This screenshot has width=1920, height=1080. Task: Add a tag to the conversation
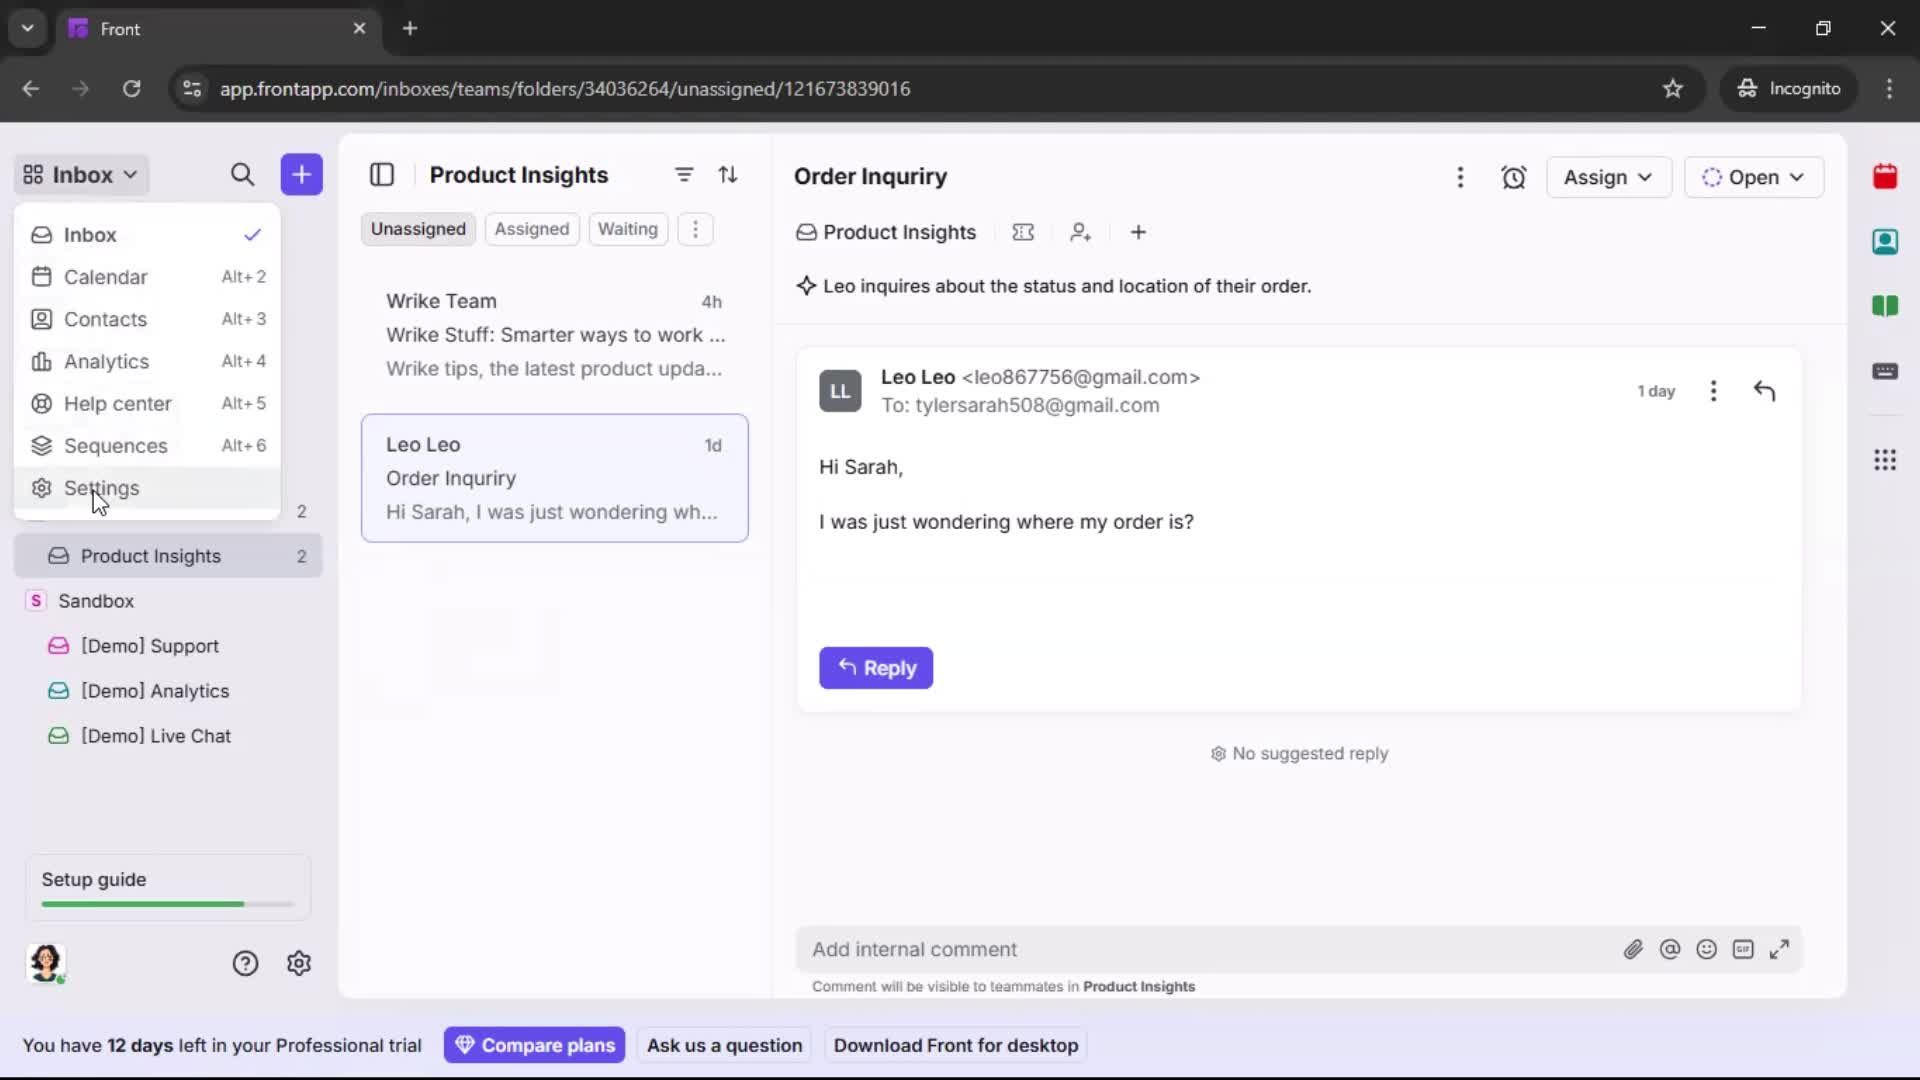pos(1024,232)
